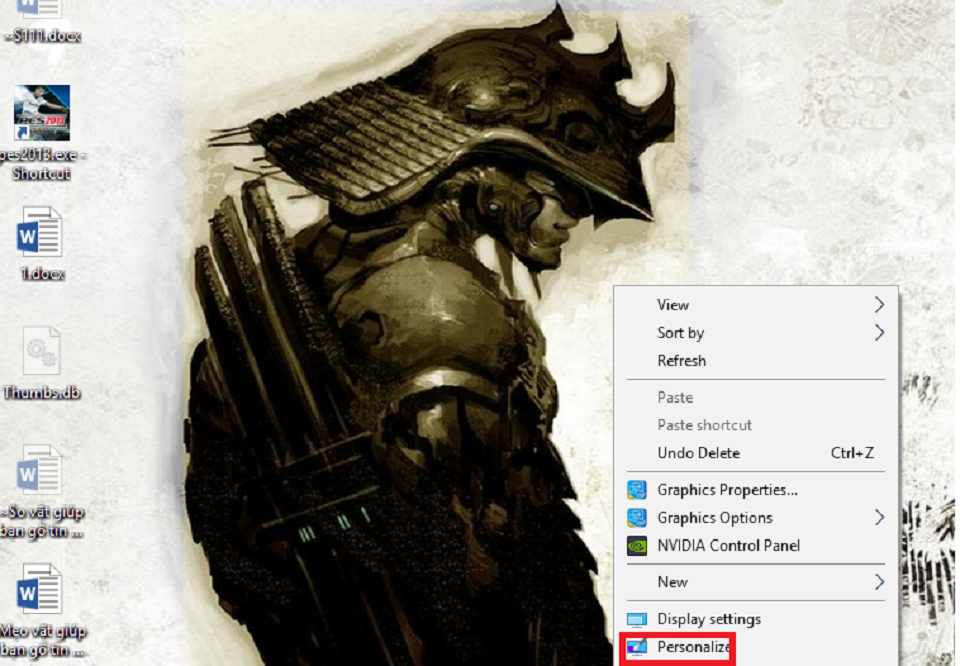Choose Sort by from the context menu

(756, 332)
